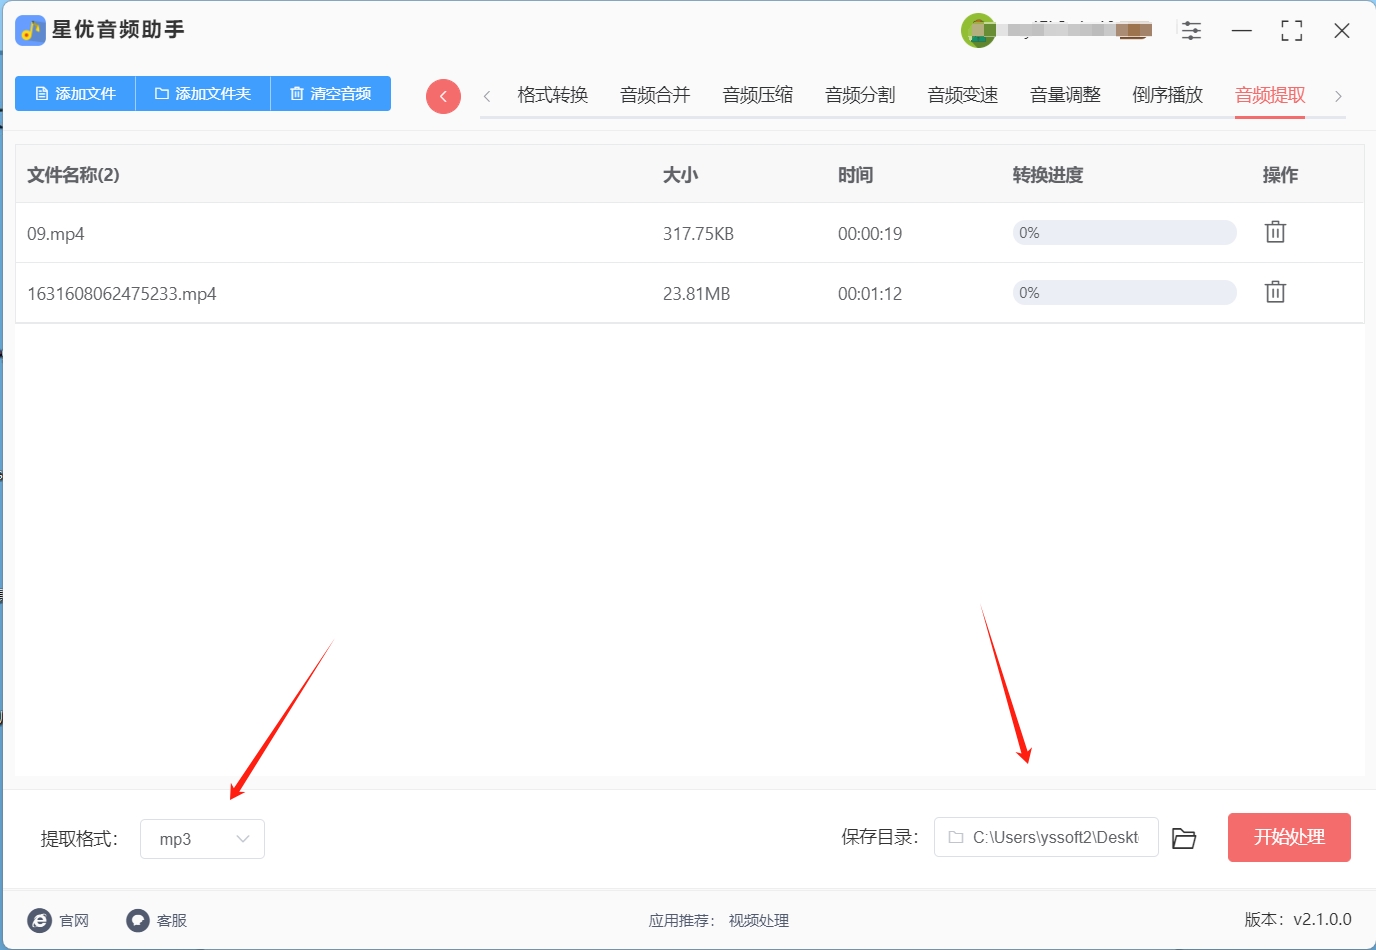This screenshot has width=1376, height=950.
Task: Open the save directory folder browser icon
Action: point(1184,838)
